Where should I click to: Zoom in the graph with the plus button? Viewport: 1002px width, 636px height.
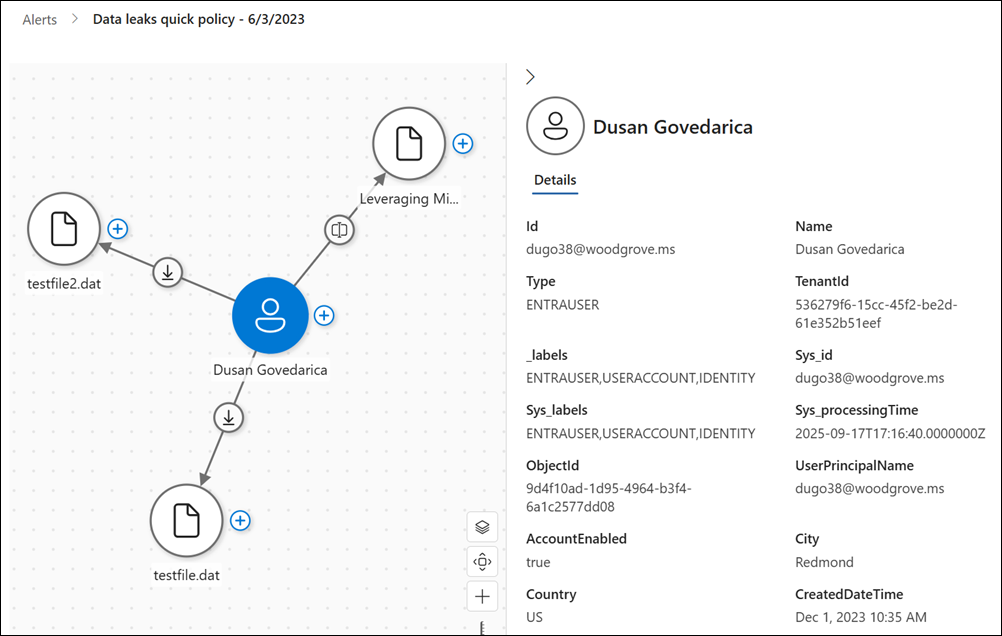coord(482,597)
